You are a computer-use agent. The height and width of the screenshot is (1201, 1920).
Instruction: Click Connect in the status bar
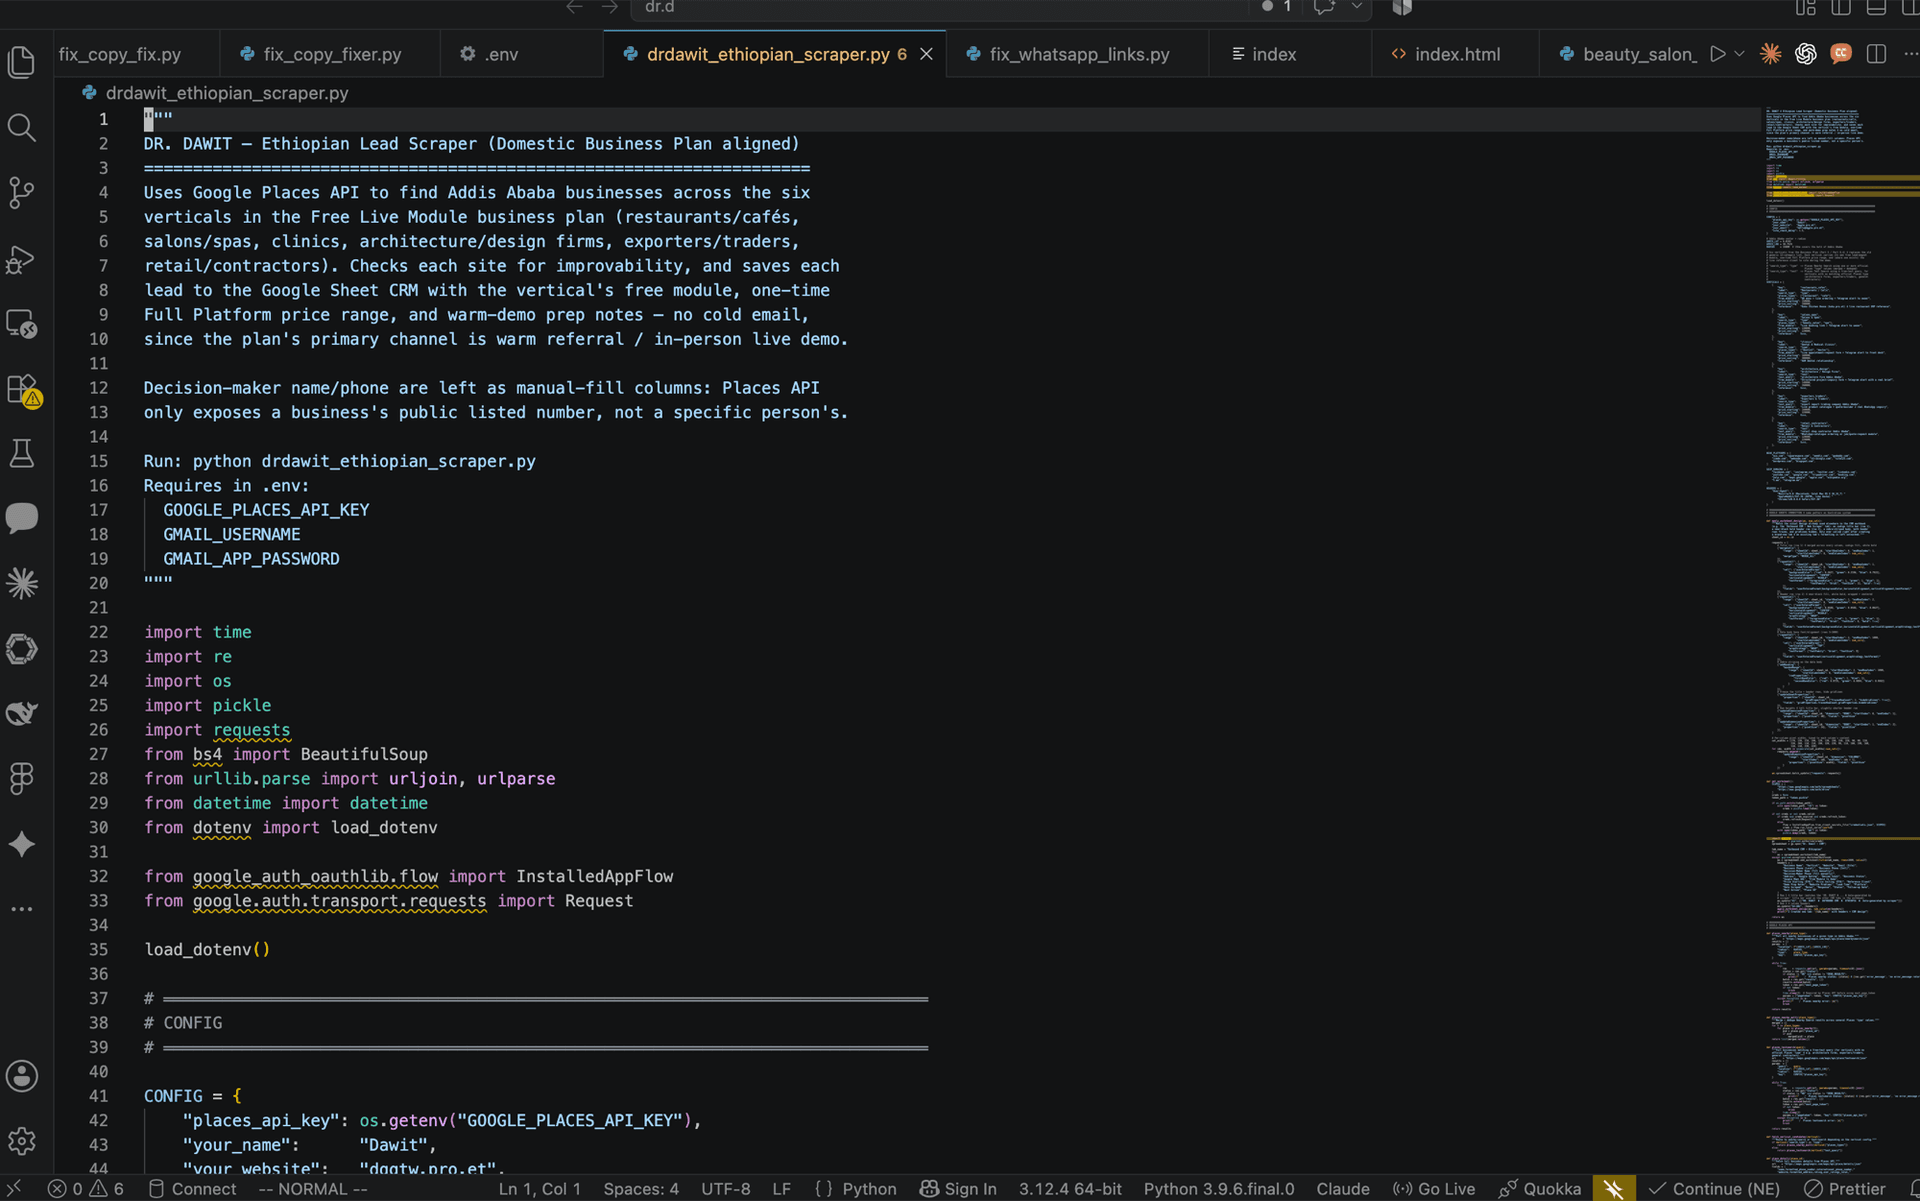[192, 1188]
